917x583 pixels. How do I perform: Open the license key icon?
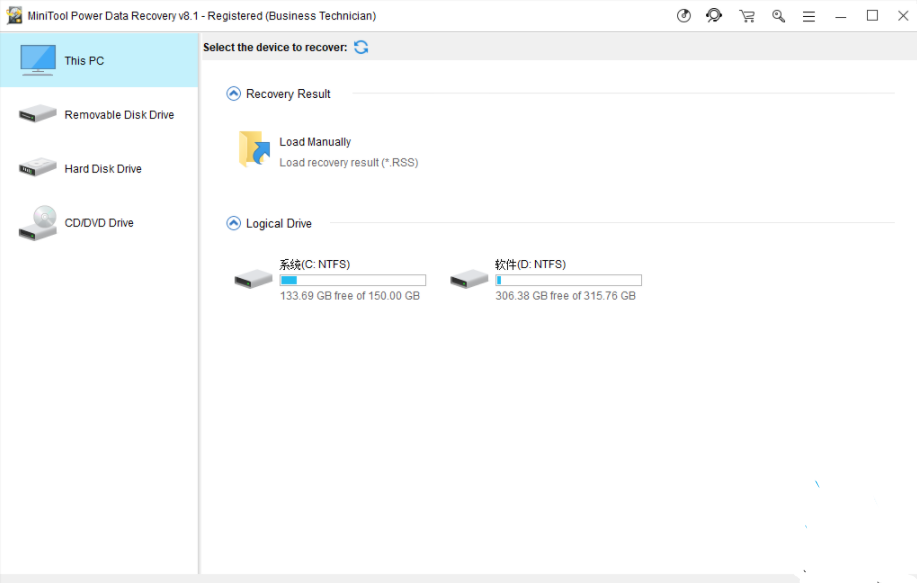tap(778, 16)
